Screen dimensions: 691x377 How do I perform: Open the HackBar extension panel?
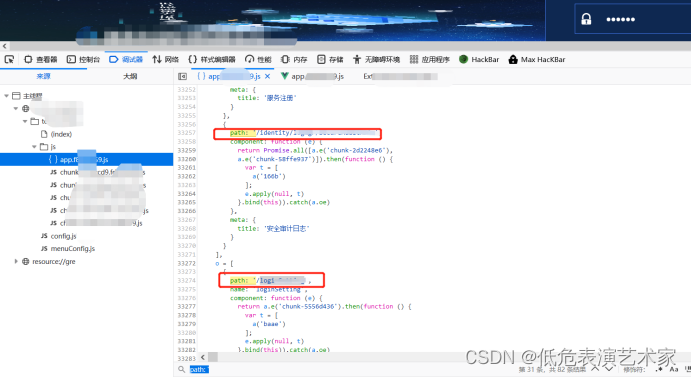point(479,59)
